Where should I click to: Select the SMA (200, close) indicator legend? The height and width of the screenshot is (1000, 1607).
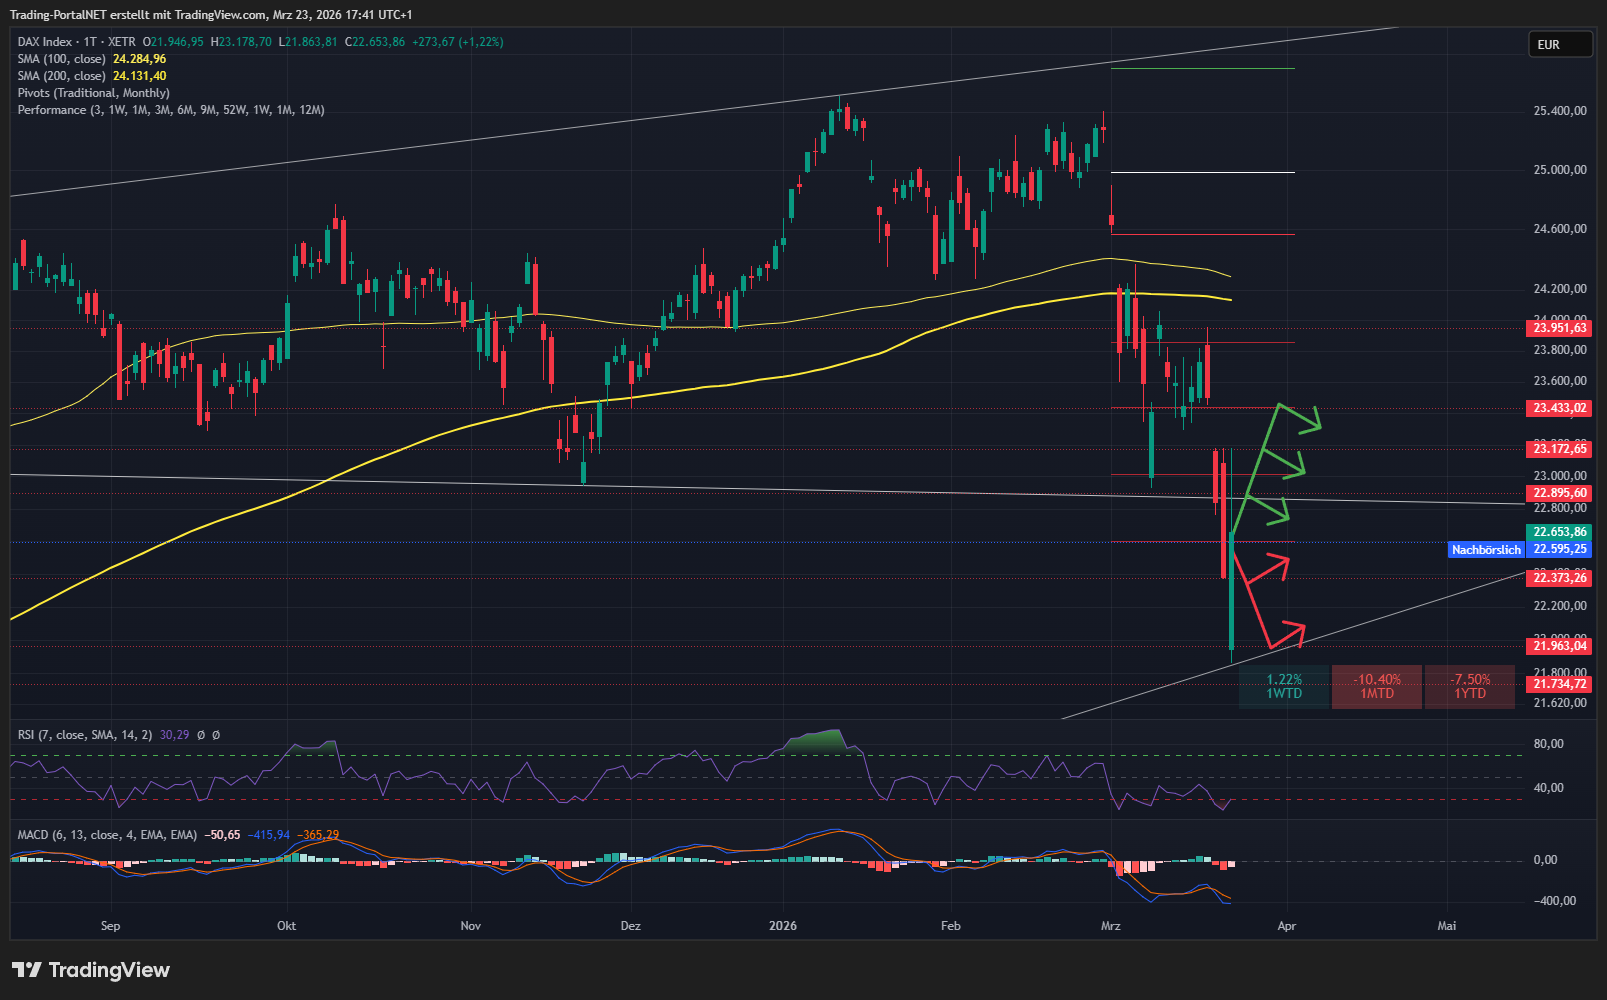coord(61,76)
